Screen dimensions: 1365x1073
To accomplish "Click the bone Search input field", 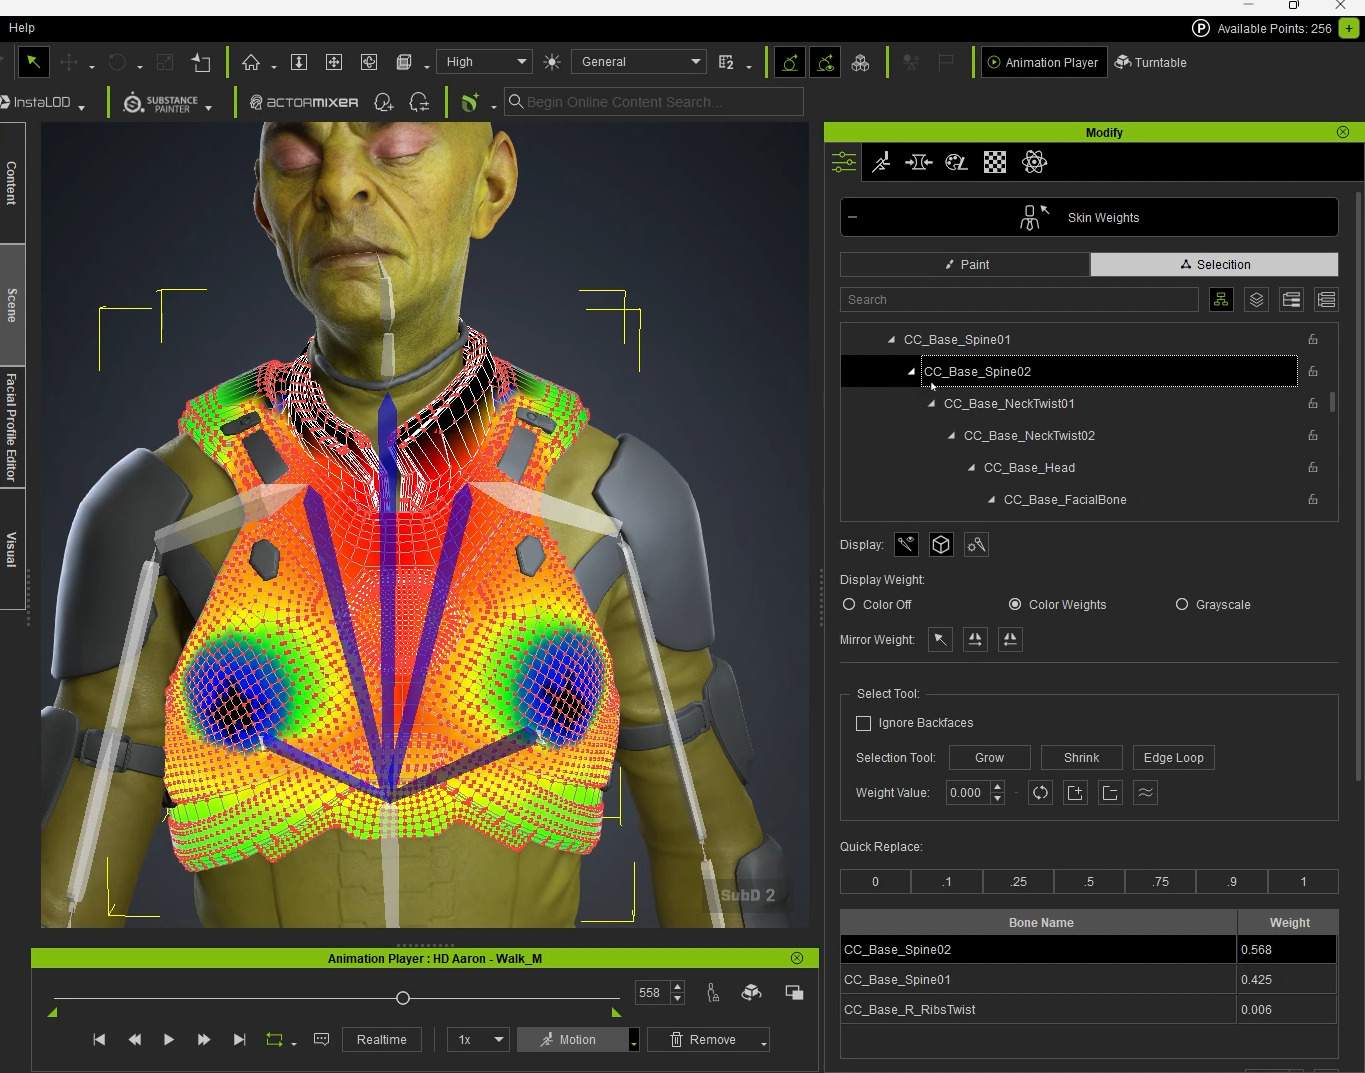I will point(1018,300).
